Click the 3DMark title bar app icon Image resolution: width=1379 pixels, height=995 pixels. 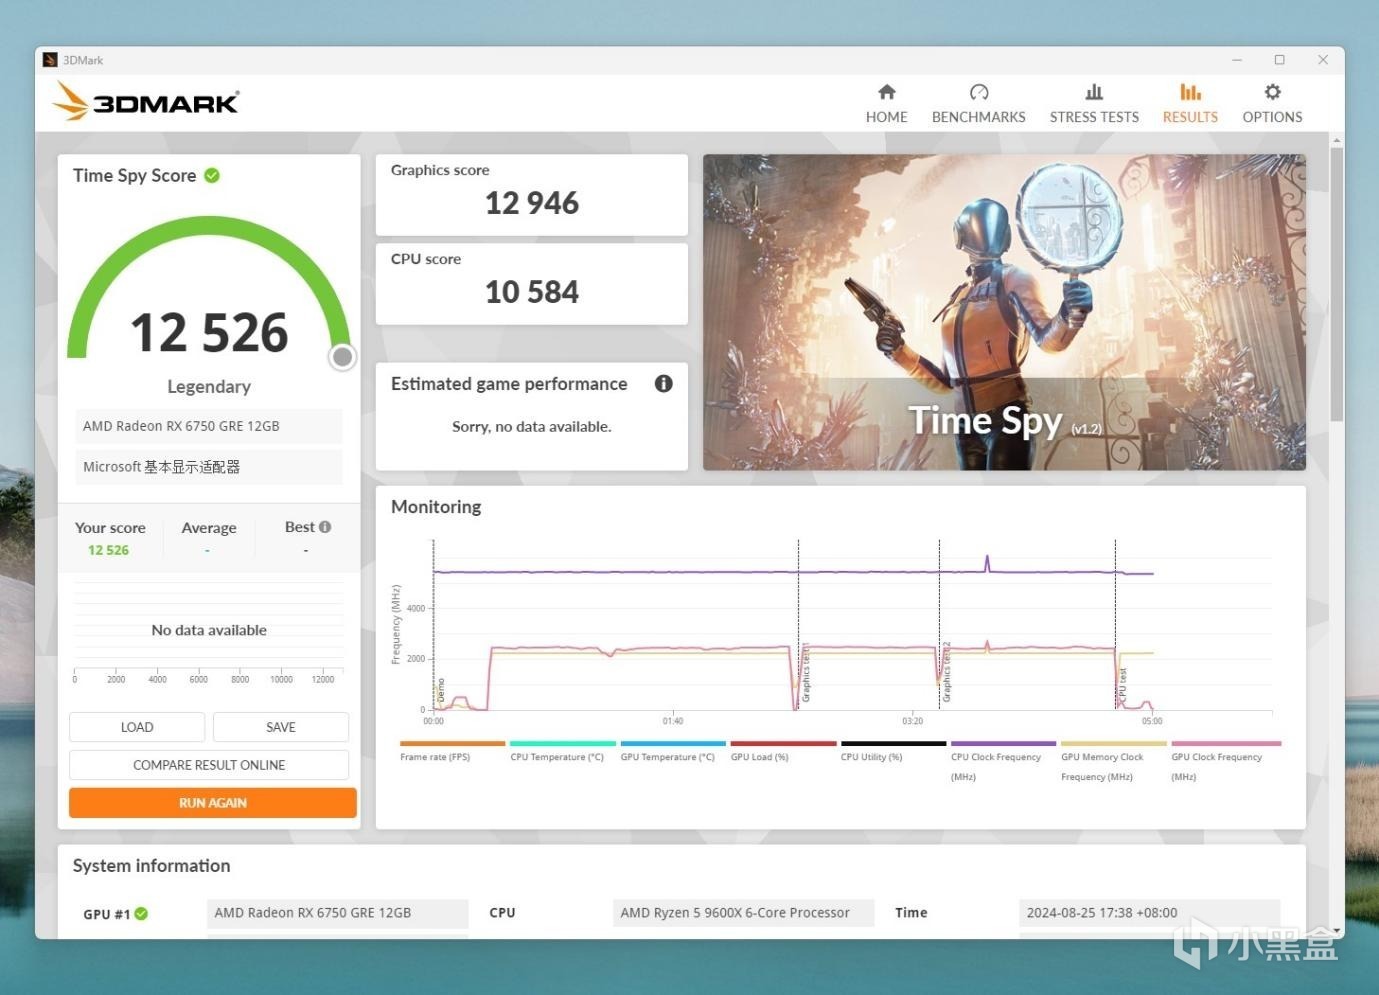[x=50, y=60]
